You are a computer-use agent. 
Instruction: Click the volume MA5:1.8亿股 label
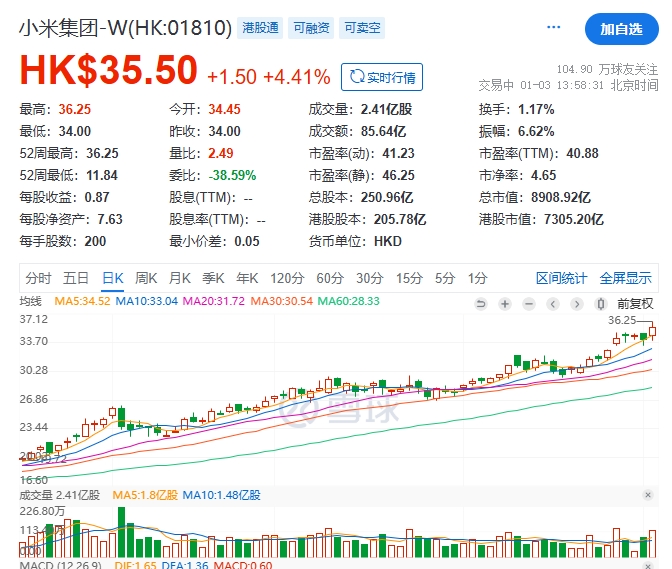click(x=145, y=495)
